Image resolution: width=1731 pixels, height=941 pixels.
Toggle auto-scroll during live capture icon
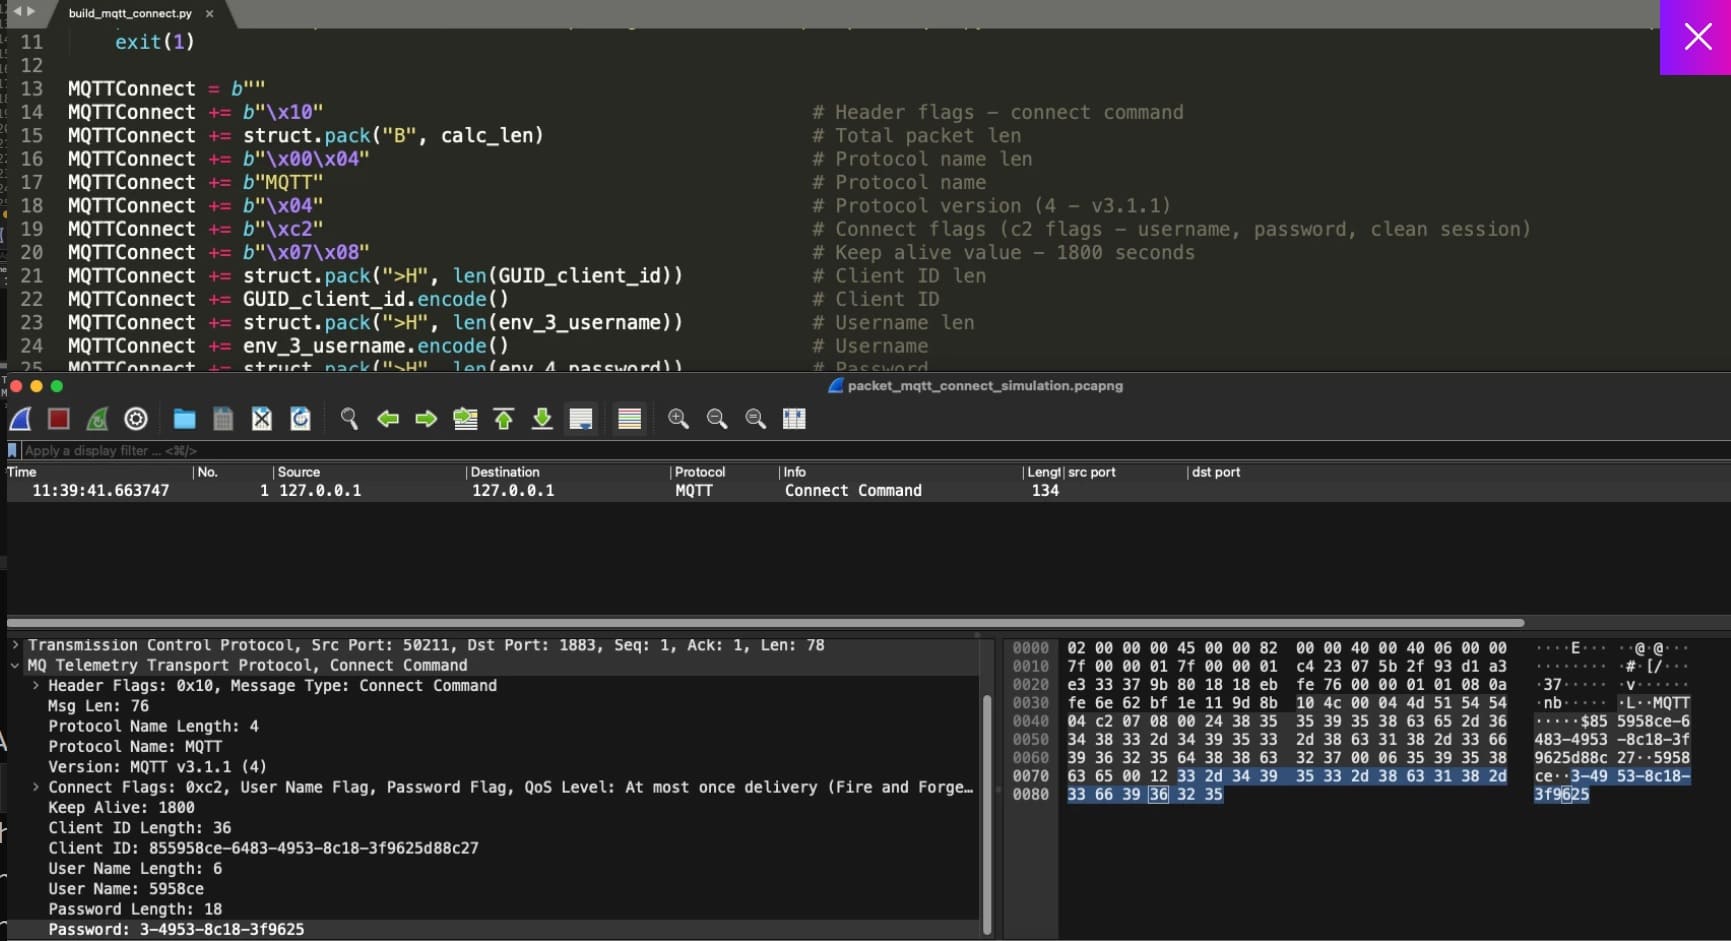tap(581, 419)
